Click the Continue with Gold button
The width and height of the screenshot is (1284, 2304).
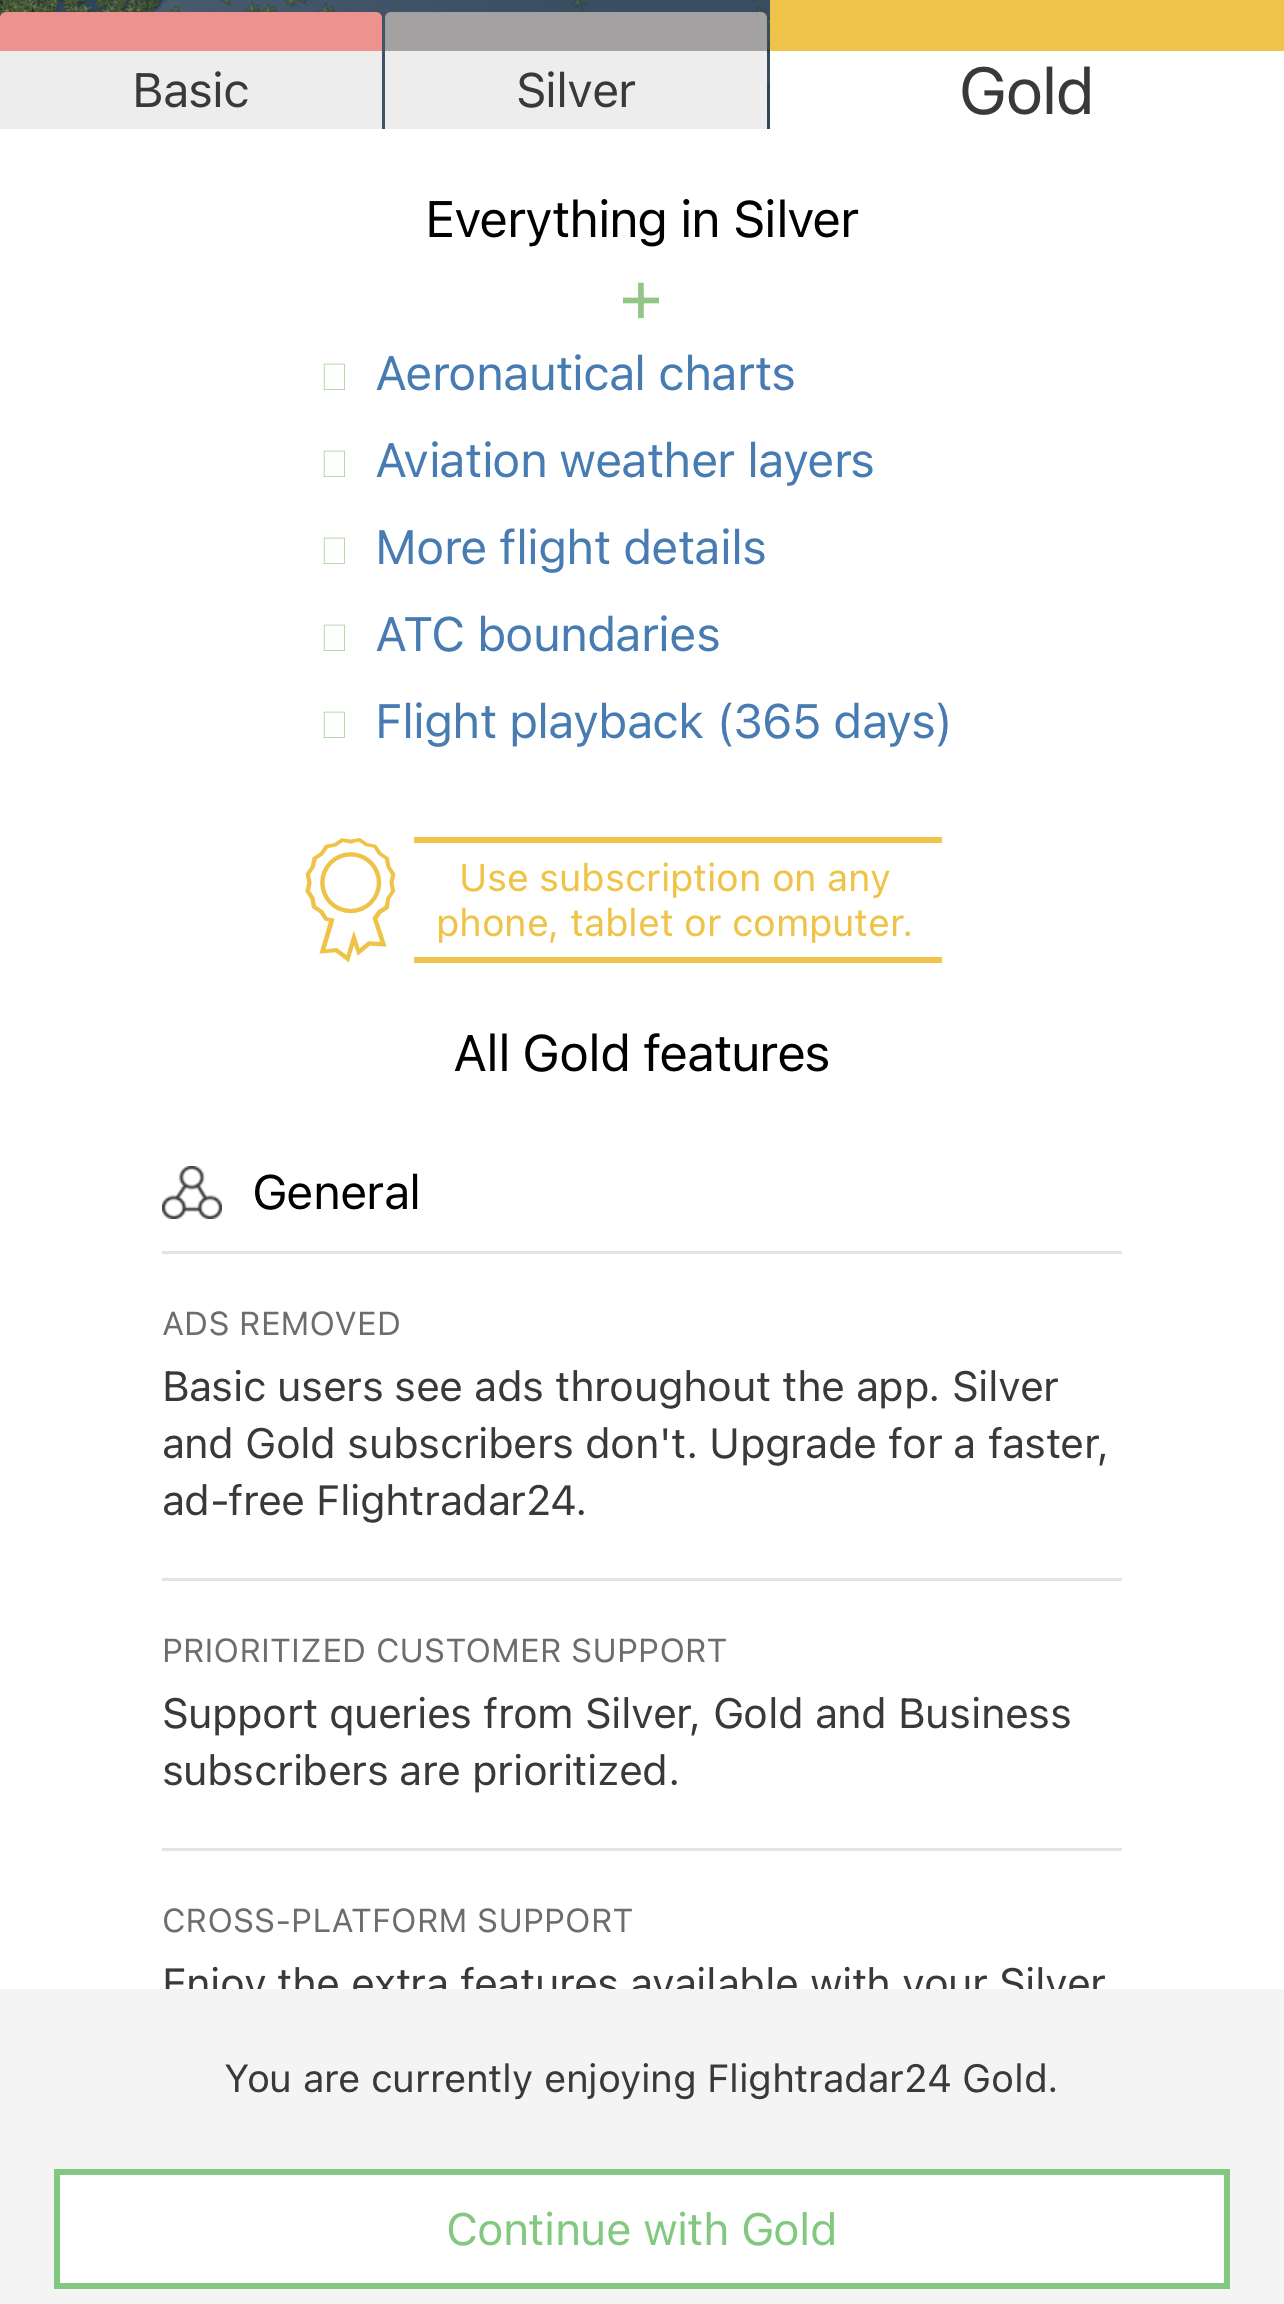(642, 2229)
